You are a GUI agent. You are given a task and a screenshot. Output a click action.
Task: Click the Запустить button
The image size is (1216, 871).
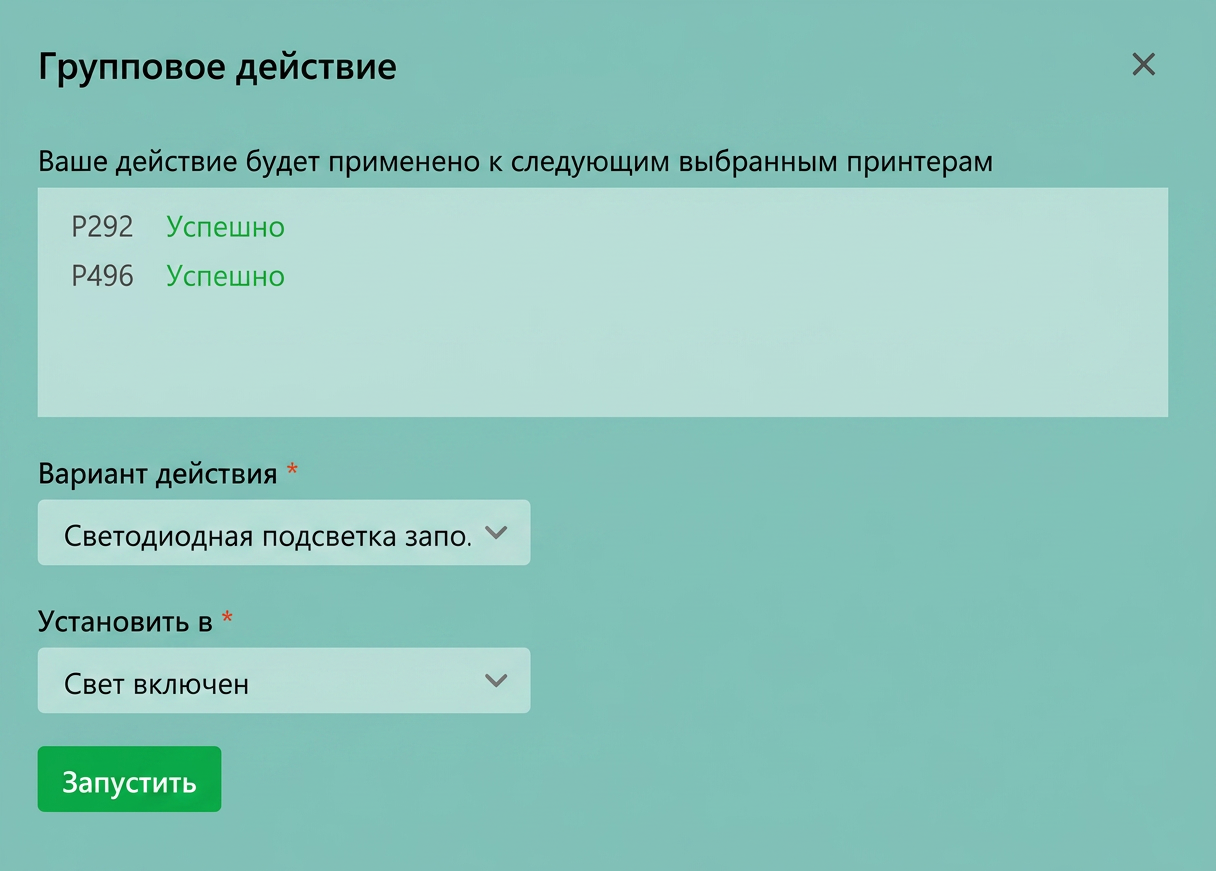pos(129,779)
